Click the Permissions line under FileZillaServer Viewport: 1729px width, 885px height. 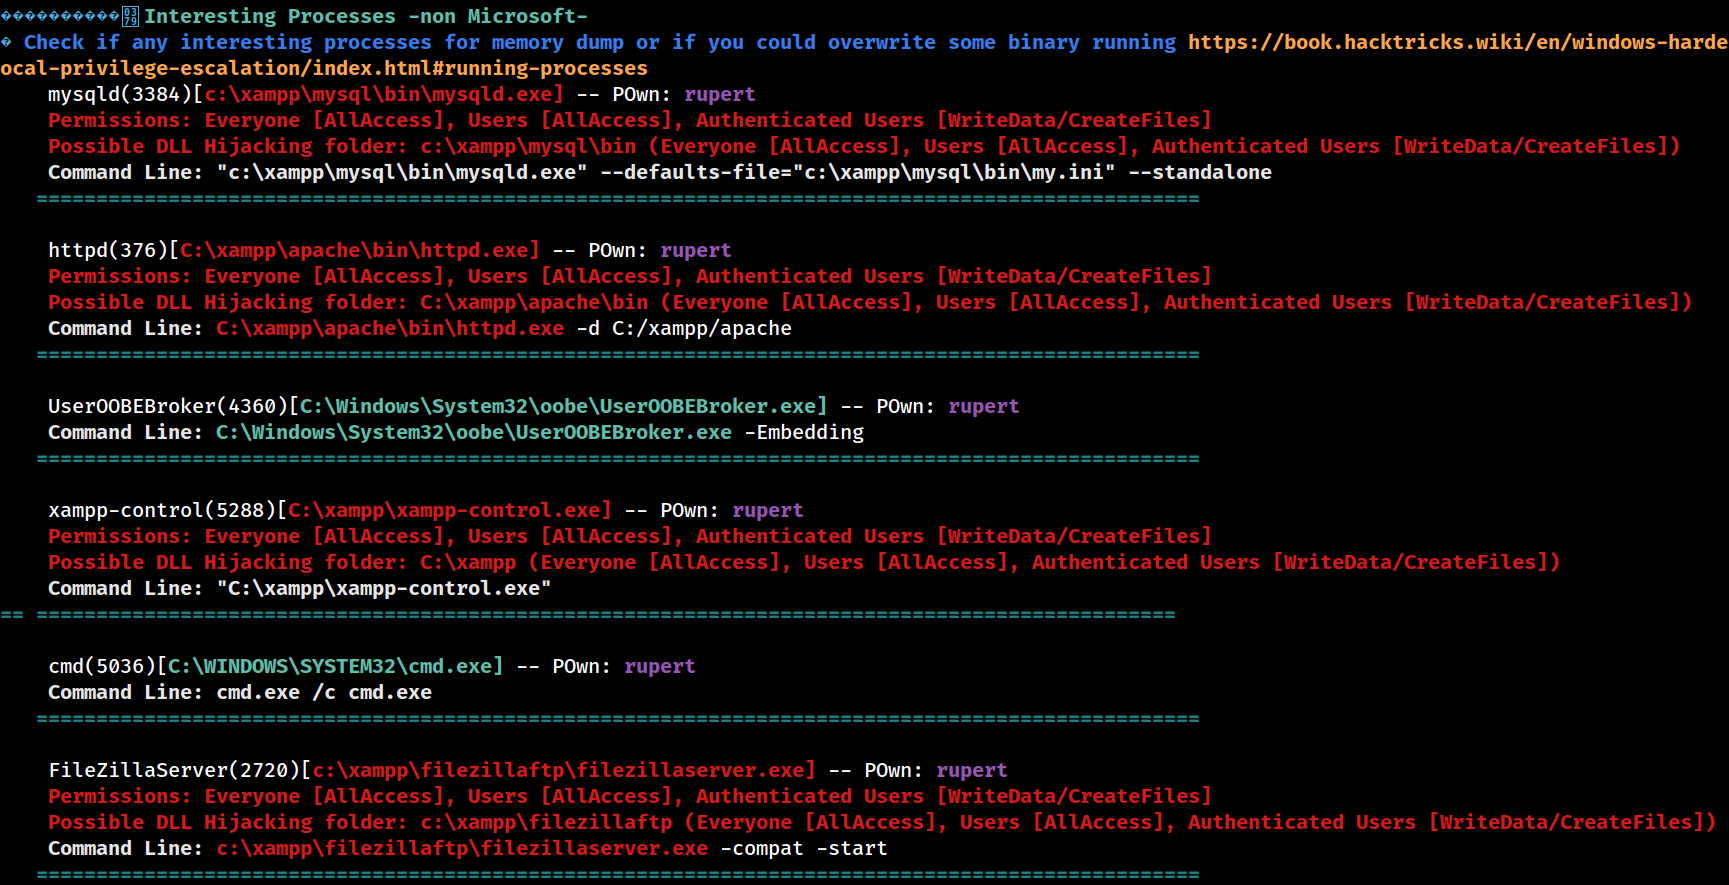click(630, 796)
